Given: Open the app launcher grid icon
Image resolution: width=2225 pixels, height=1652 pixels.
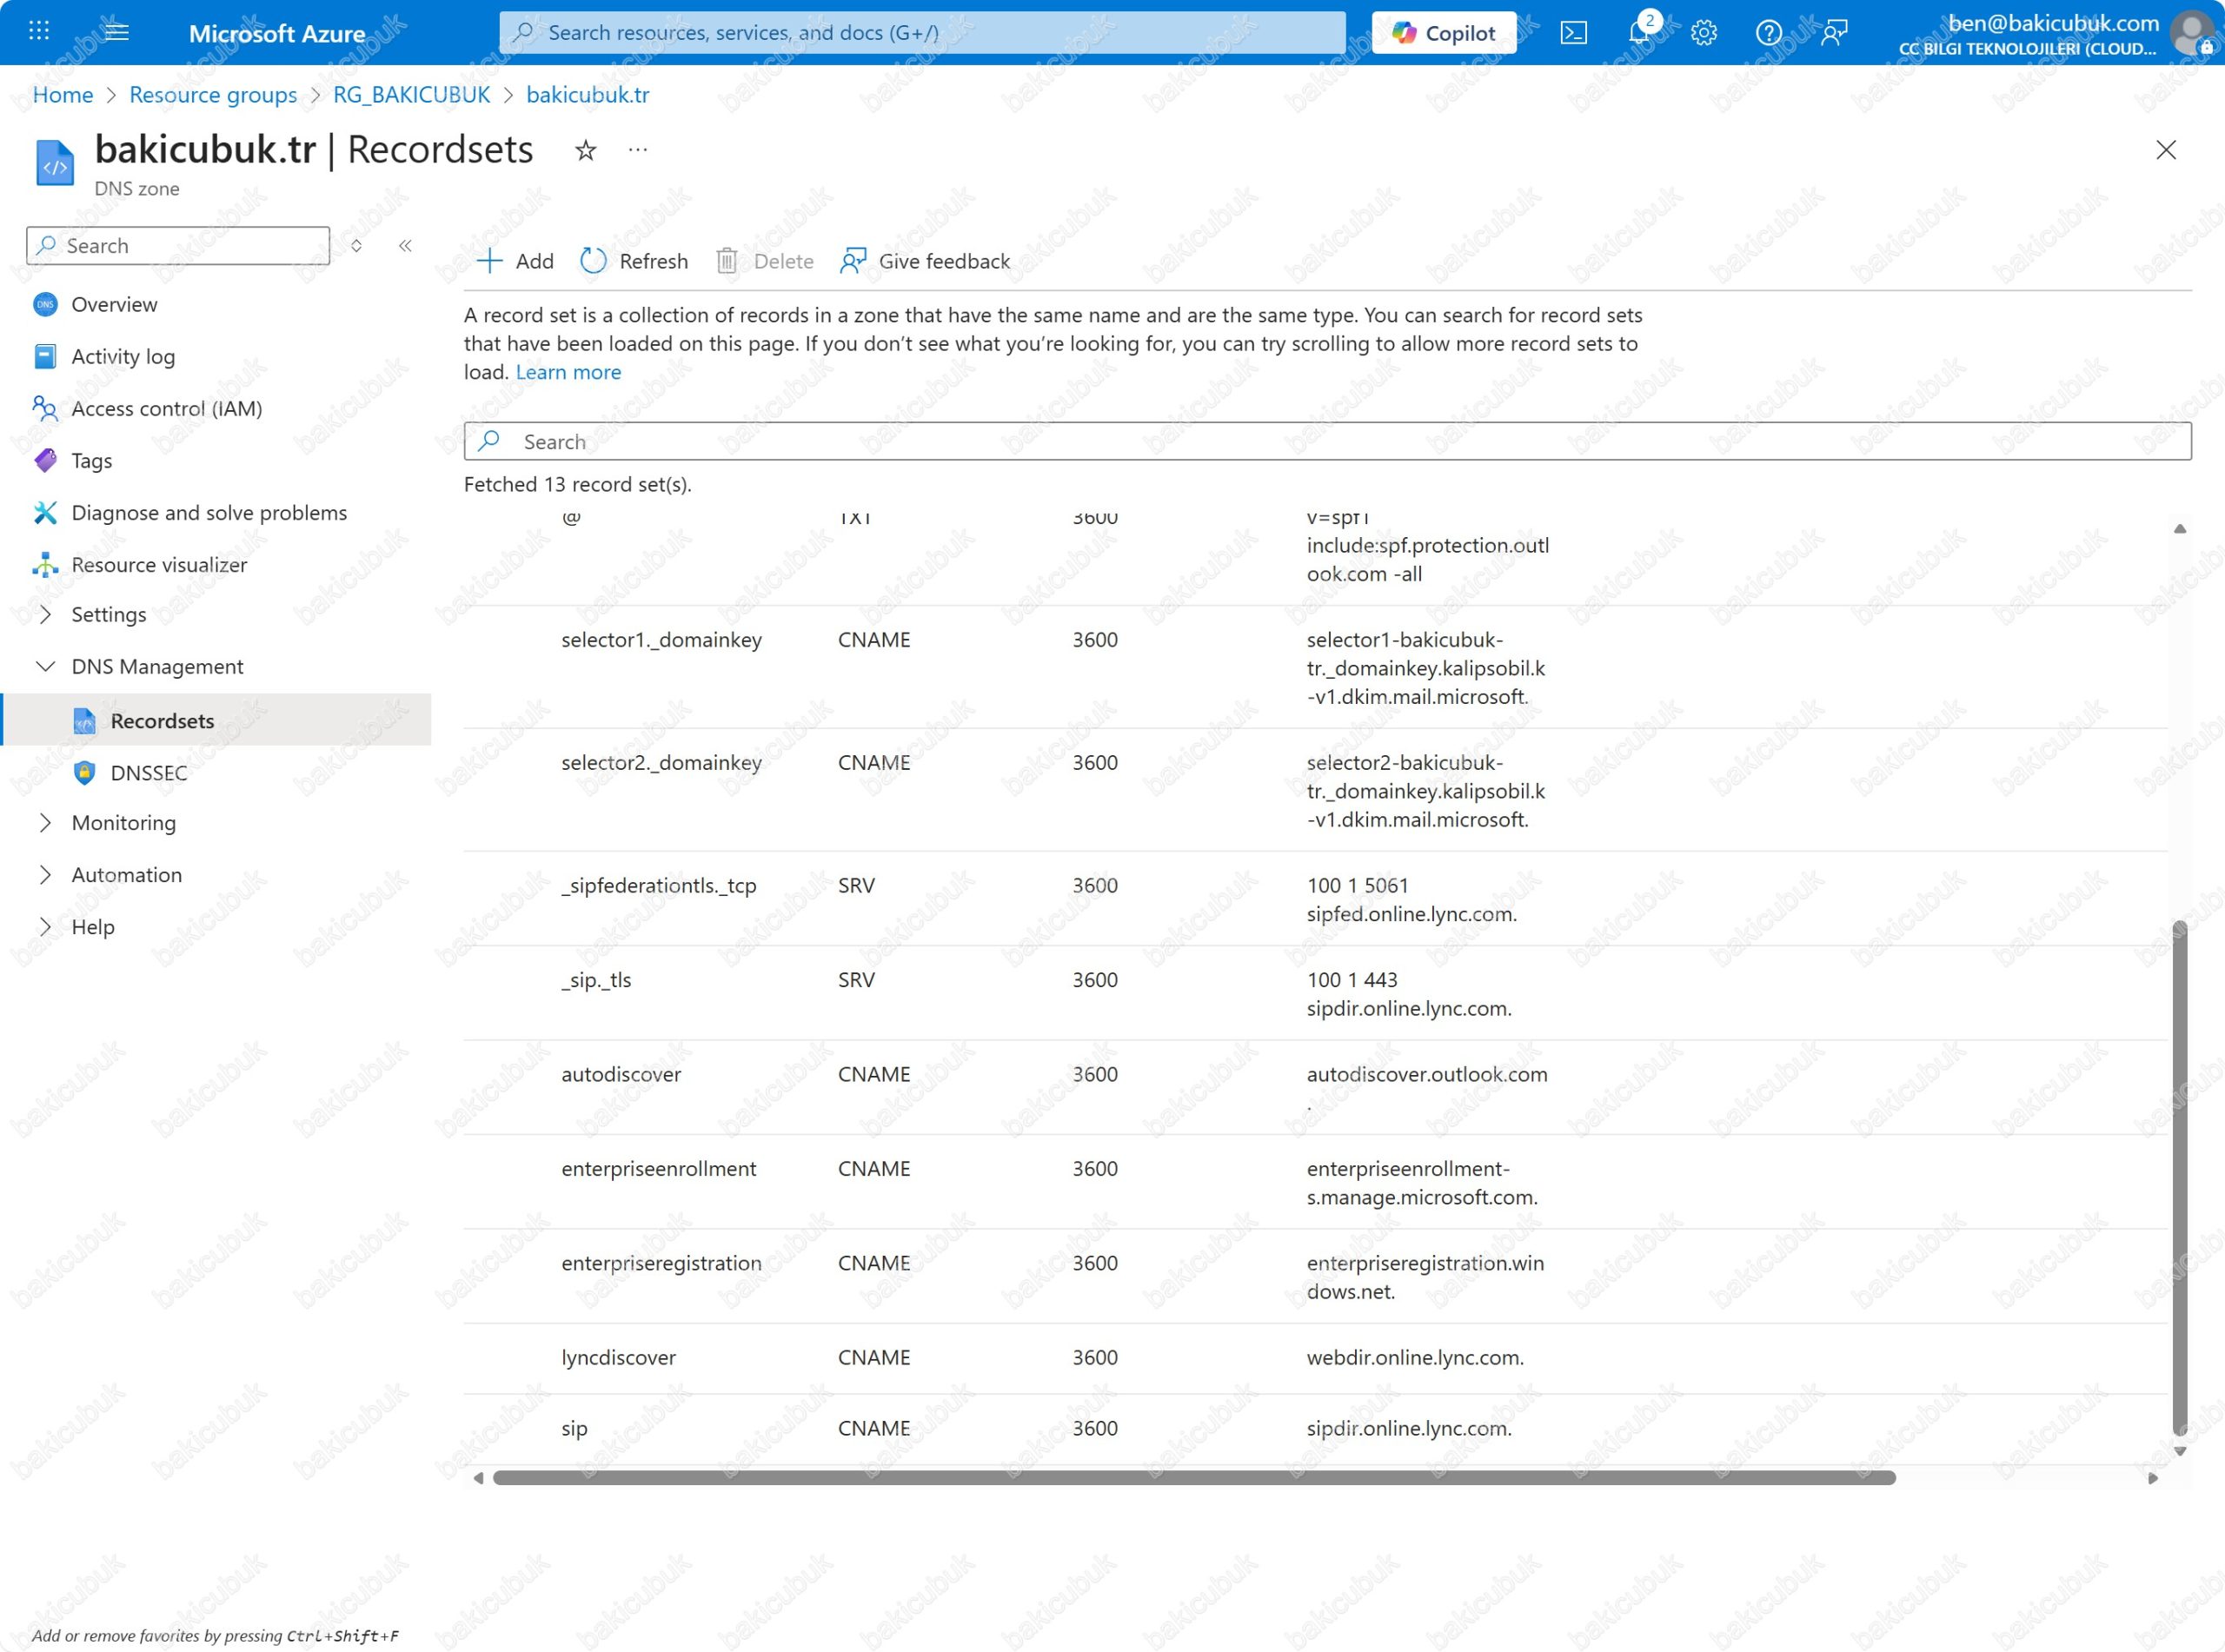Looking at the screenshot, I should (x=39, y=31).
